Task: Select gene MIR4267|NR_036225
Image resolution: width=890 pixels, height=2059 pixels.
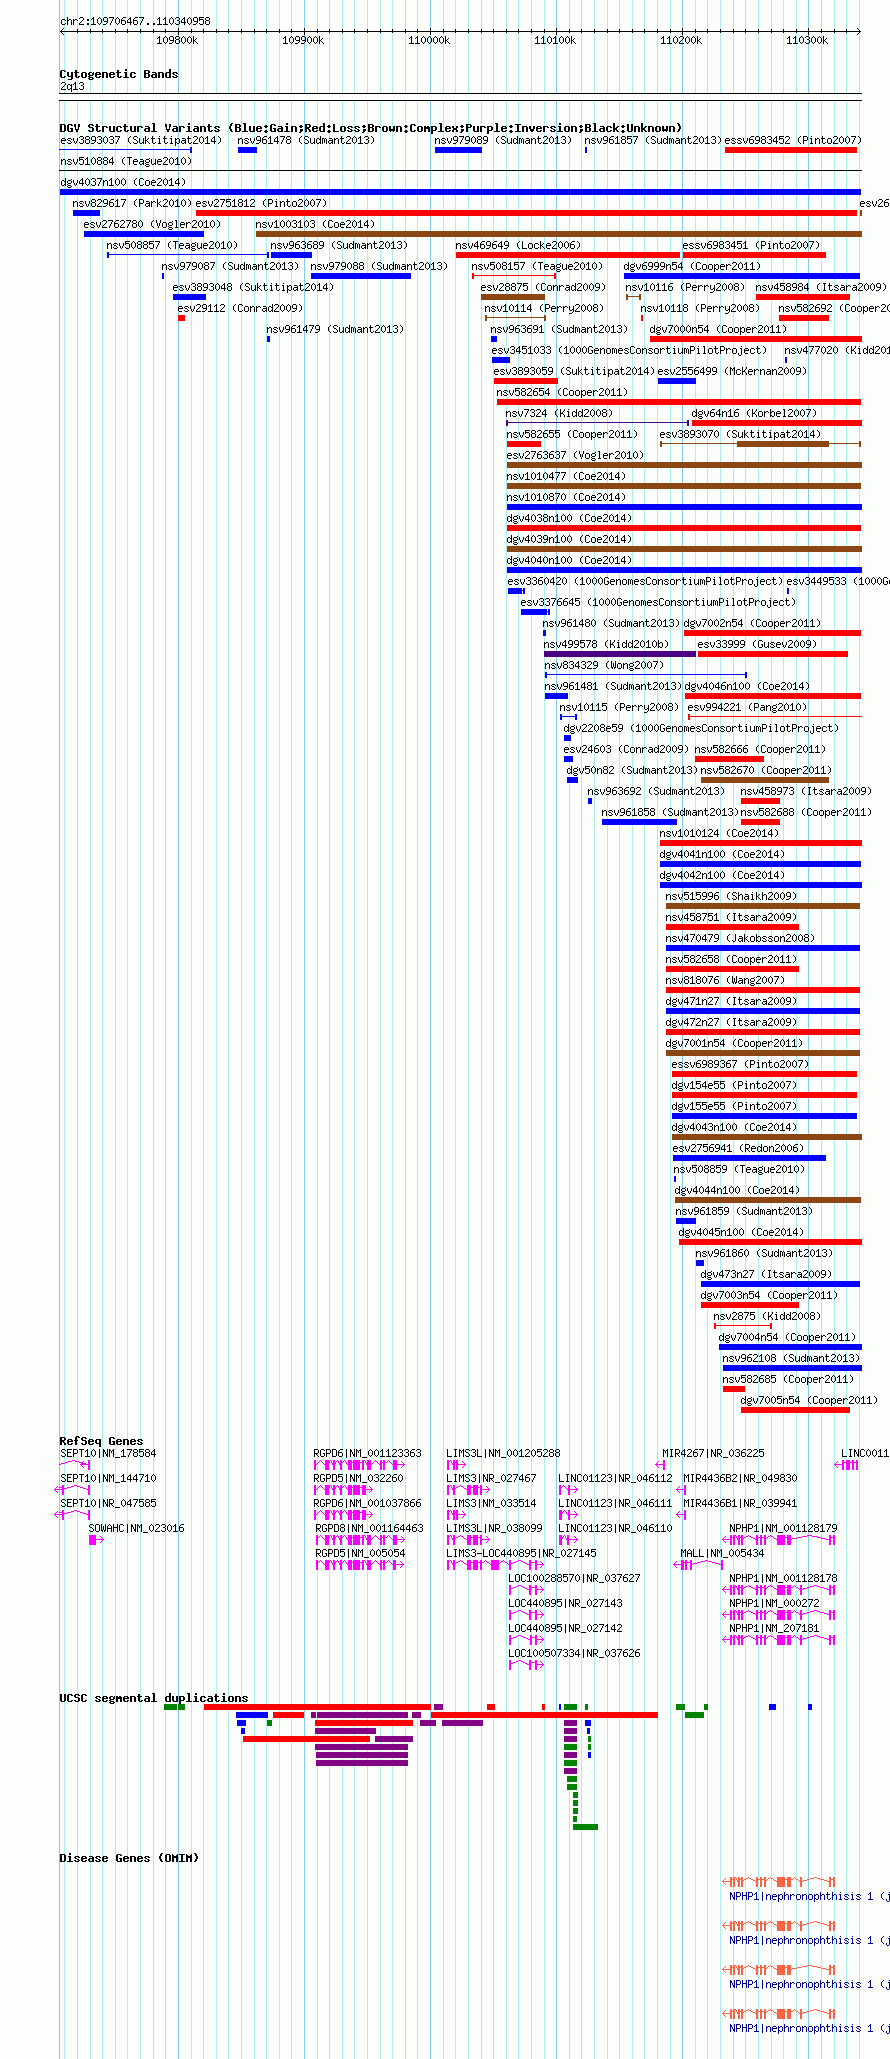Action: [x=713, y=1453]
